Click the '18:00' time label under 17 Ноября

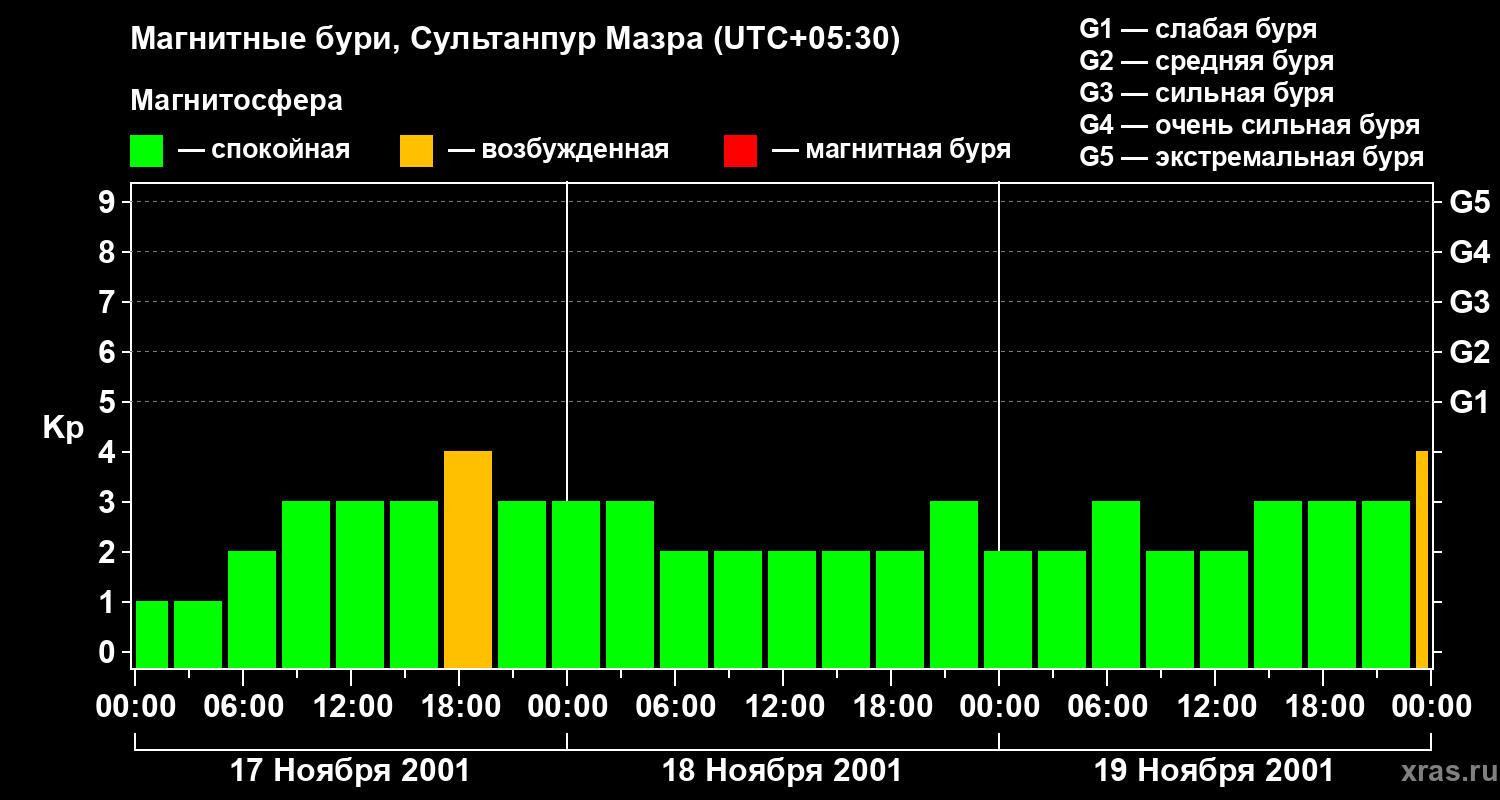tap(459, 707)
